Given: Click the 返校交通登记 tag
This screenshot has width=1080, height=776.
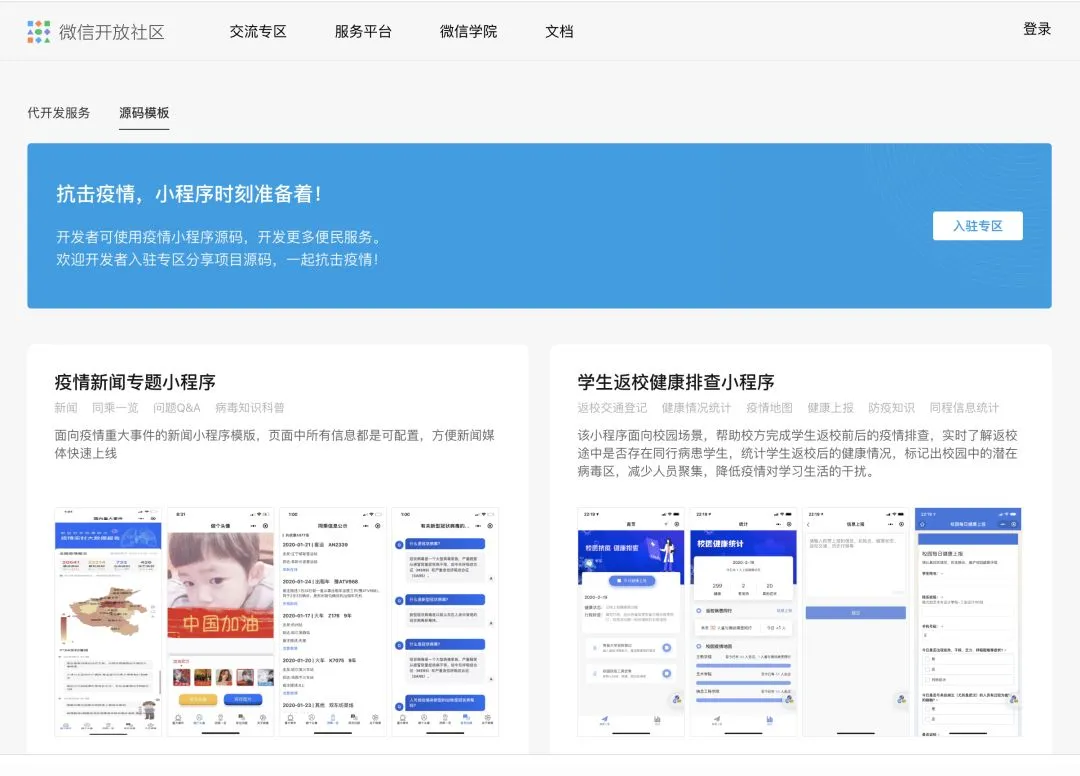Looking at the screenshot, I should coord(612,408).
